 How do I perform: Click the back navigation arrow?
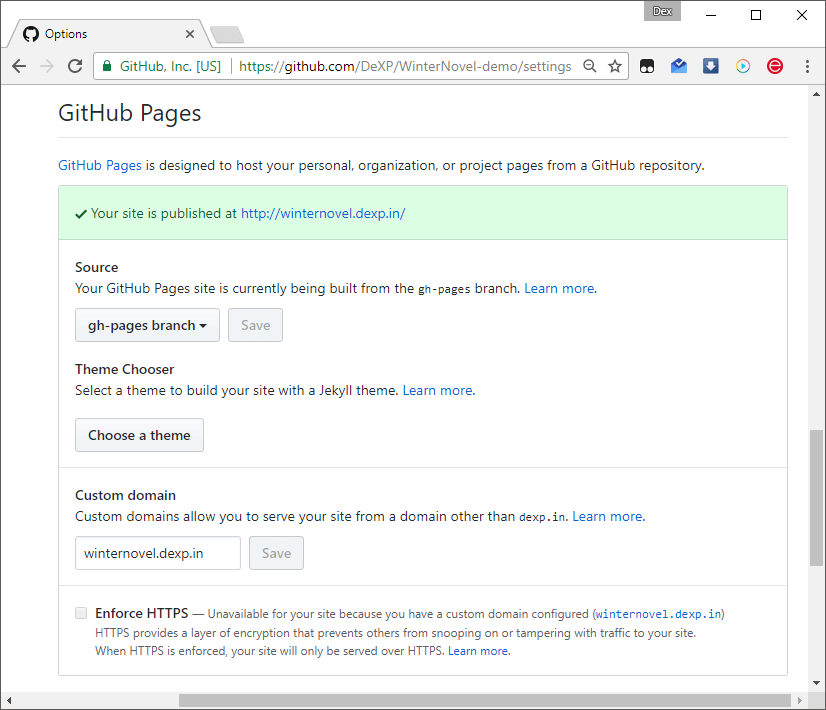[18, 65]
